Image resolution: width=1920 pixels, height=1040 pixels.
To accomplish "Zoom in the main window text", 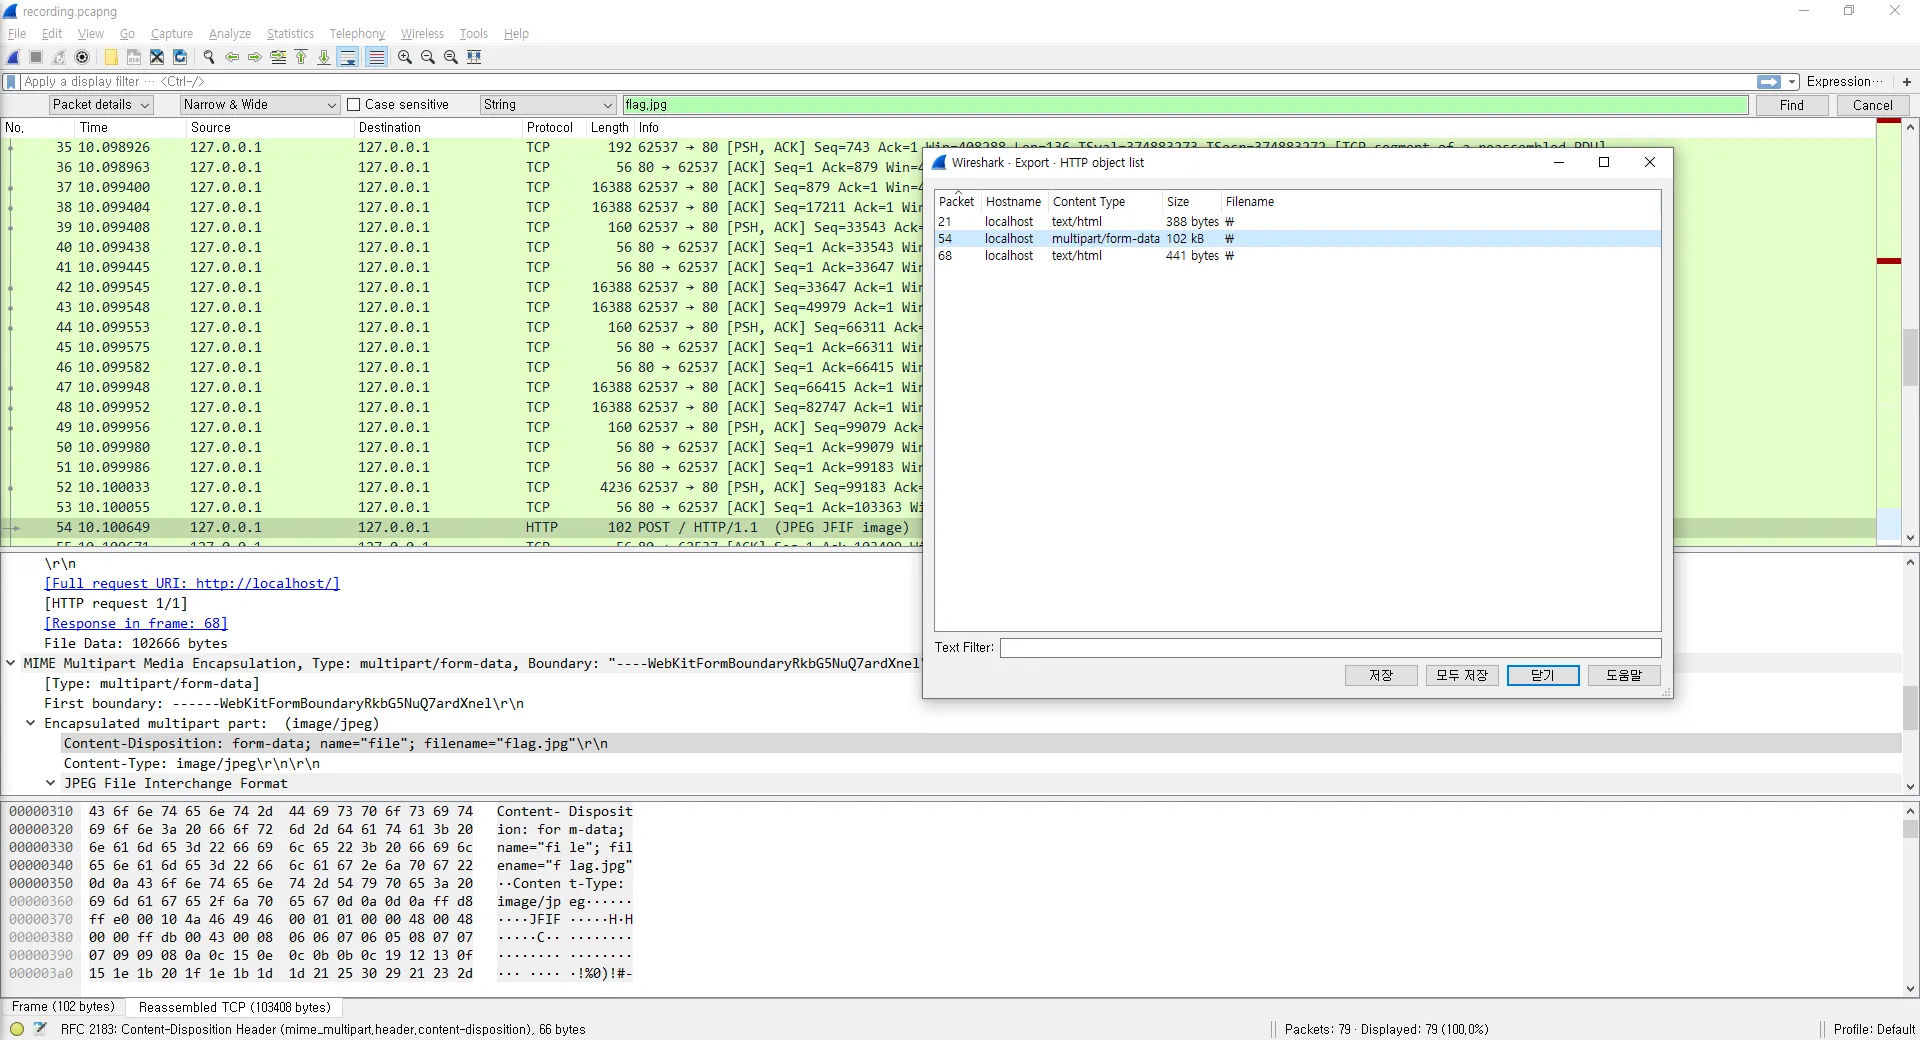I will coord(405,57).
